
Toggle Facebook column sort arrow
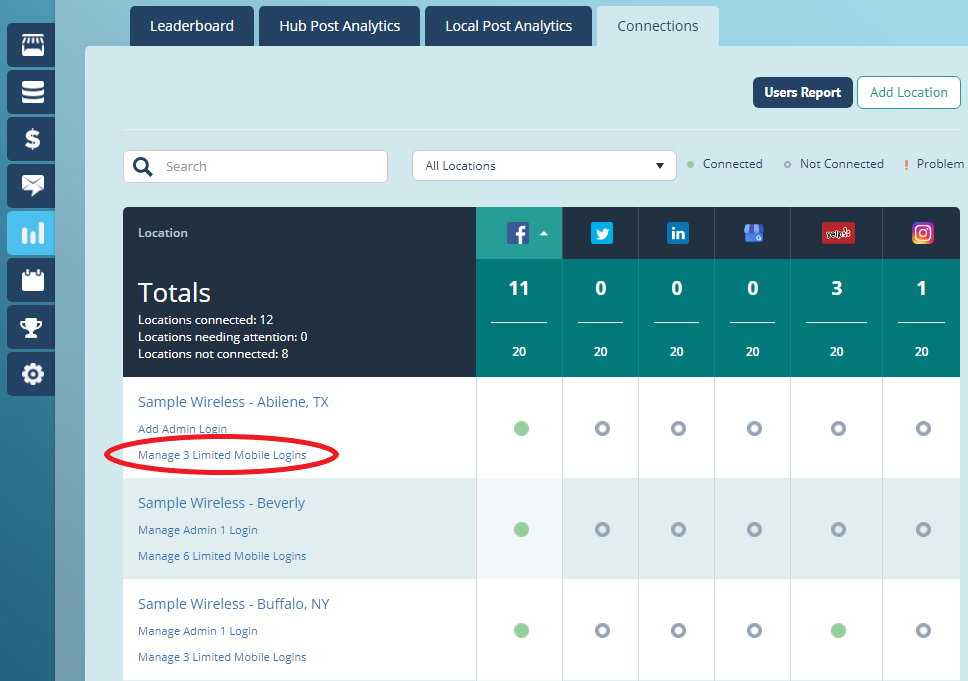tap(544, 233)
